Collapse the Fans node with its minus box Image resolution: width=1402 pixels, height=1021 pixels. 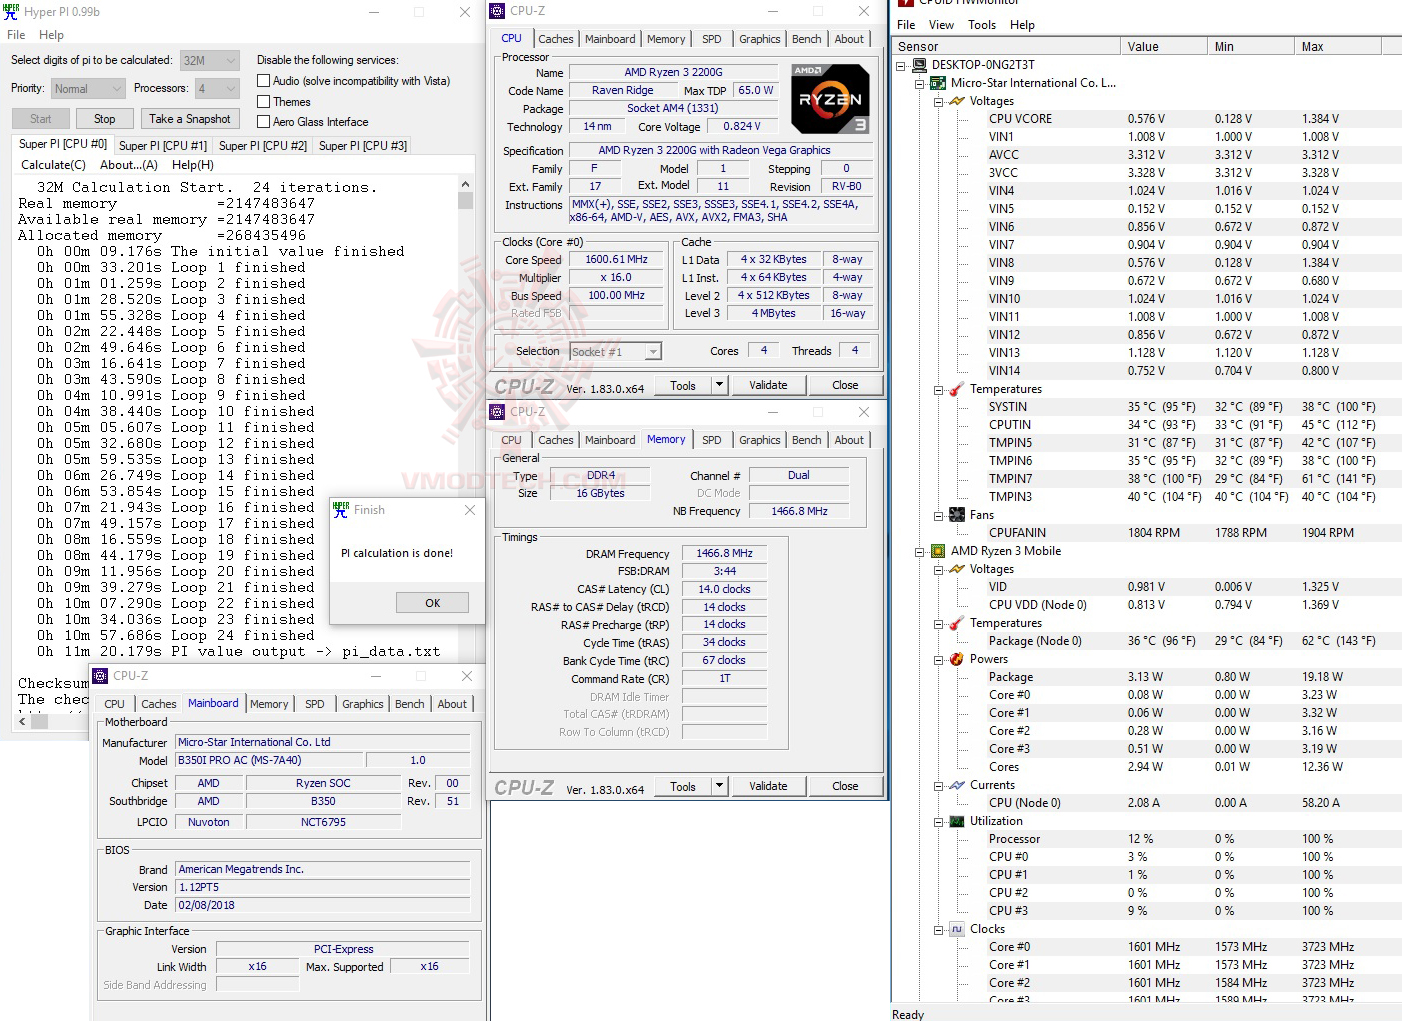pos(939,516)
